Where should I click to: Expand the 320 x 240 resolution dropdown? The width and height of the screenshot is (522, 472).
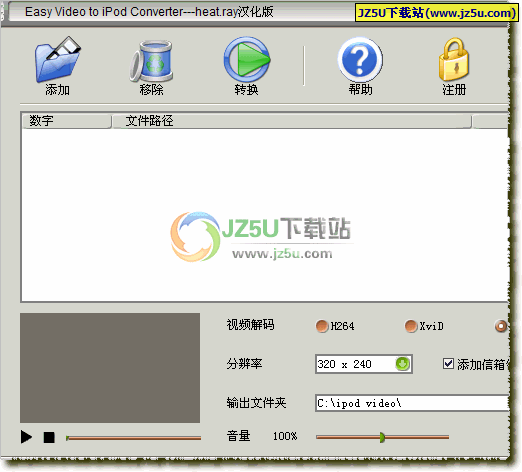[x=403, y=364]
